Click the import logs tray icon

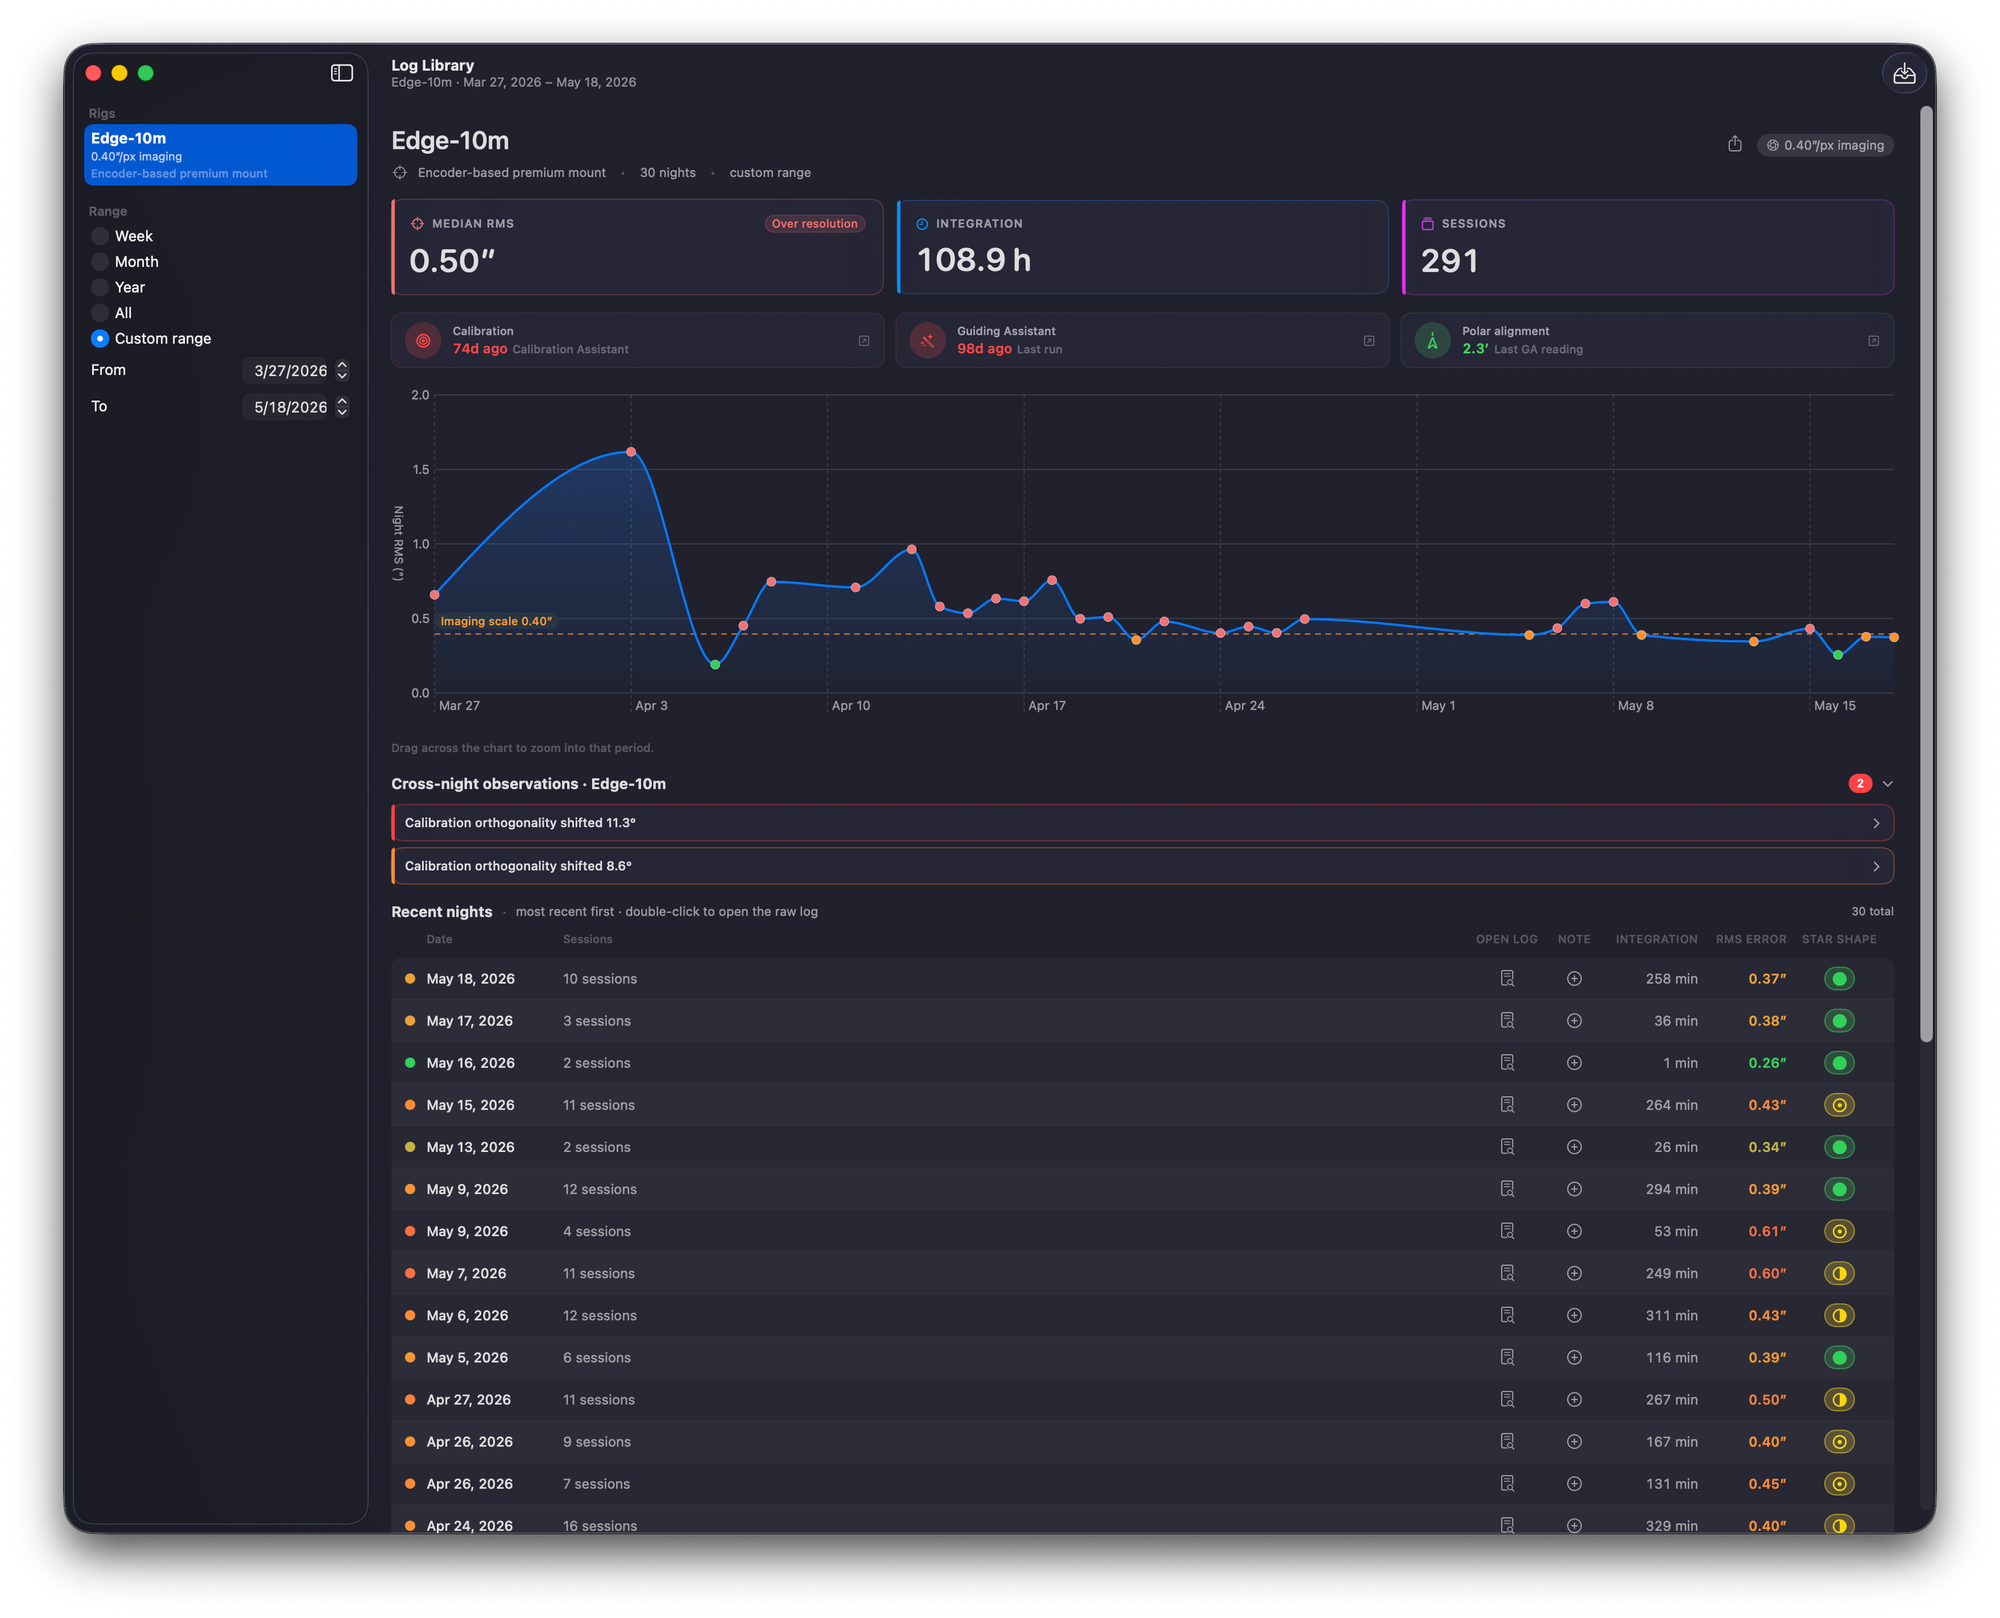point(1904,74)
